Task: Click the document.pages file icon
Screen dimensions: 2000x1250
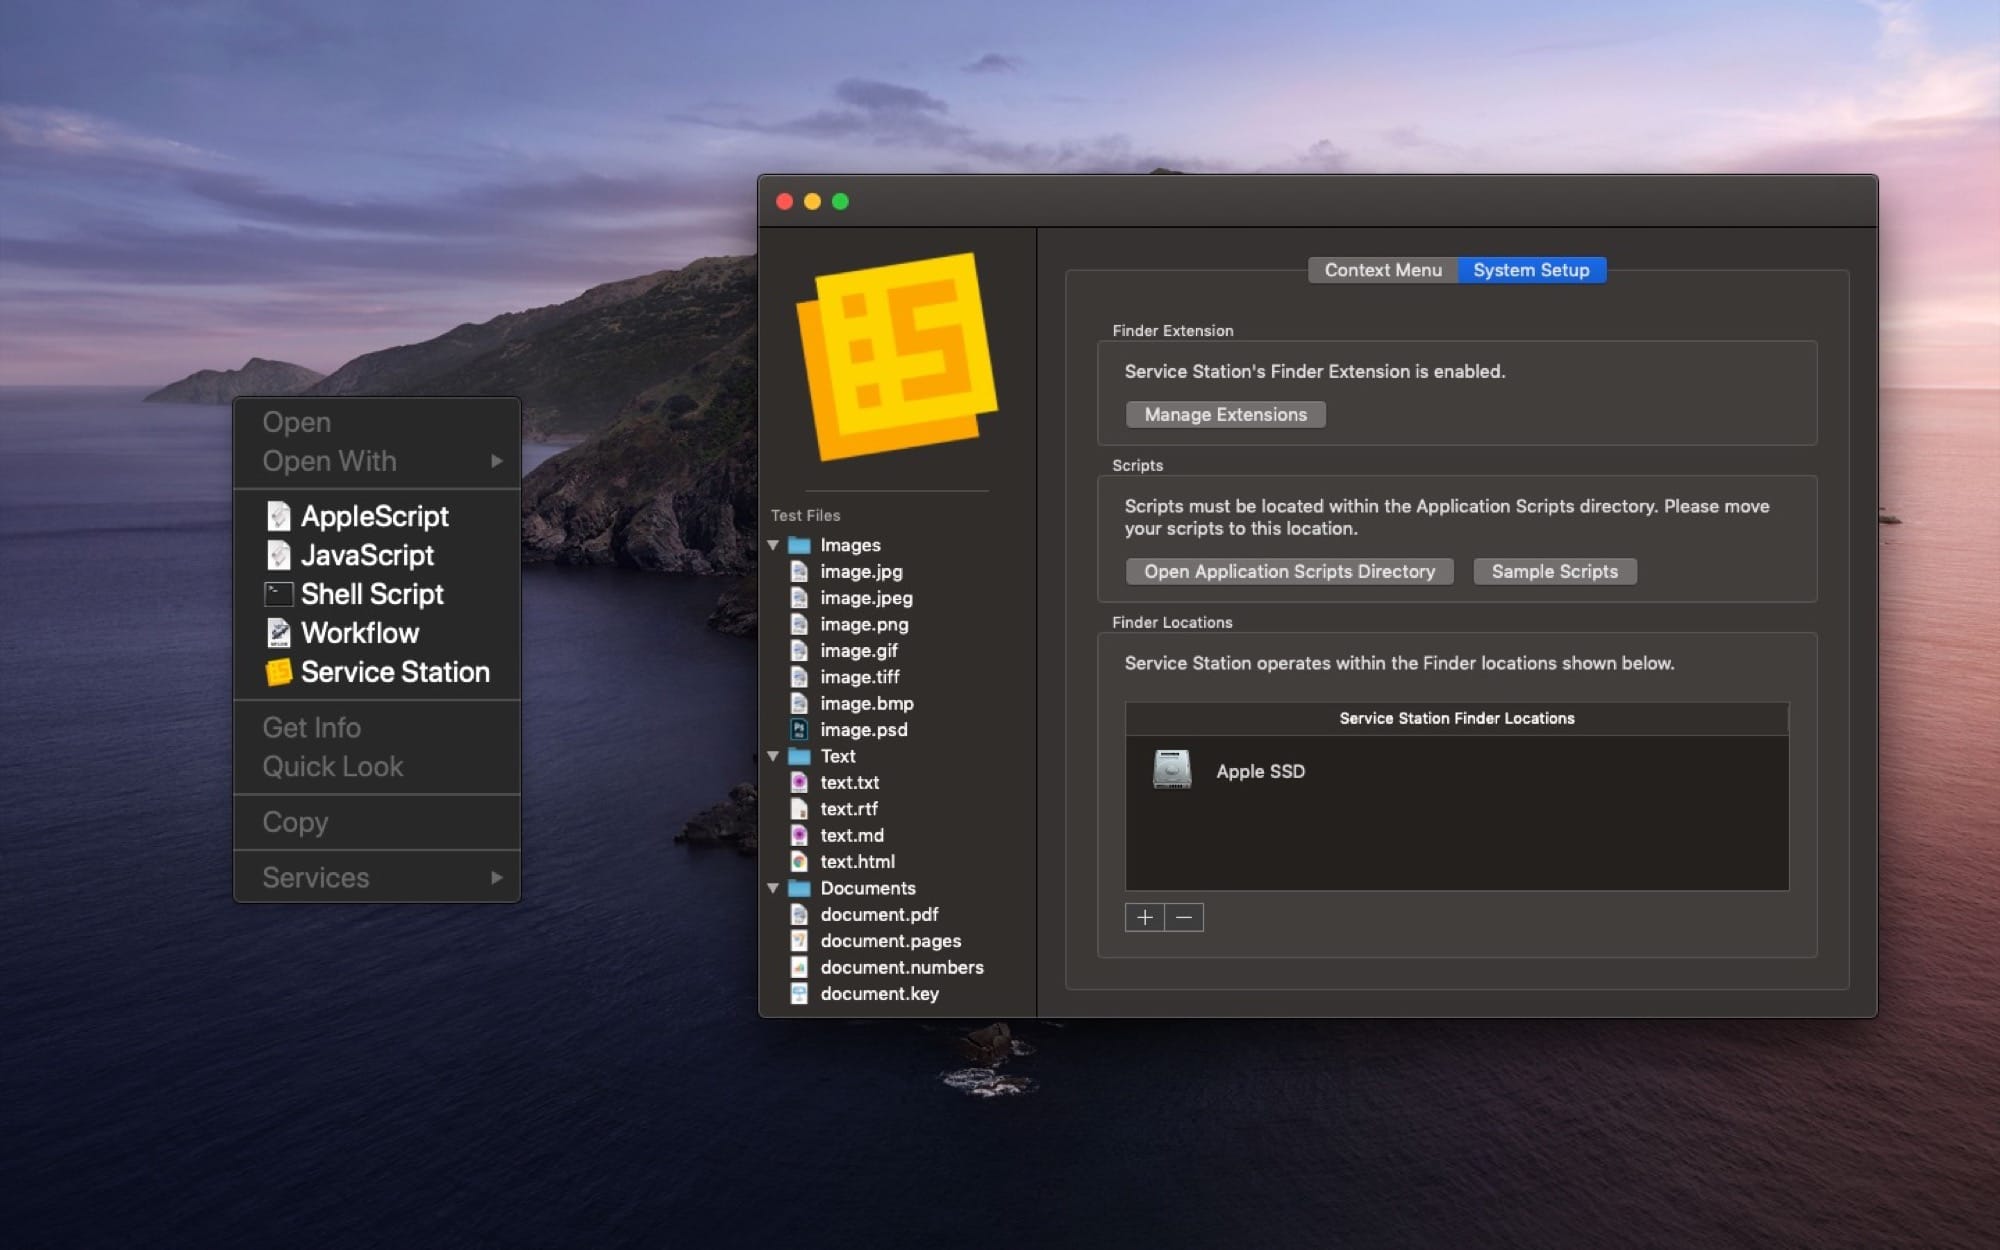Action: 799,941
